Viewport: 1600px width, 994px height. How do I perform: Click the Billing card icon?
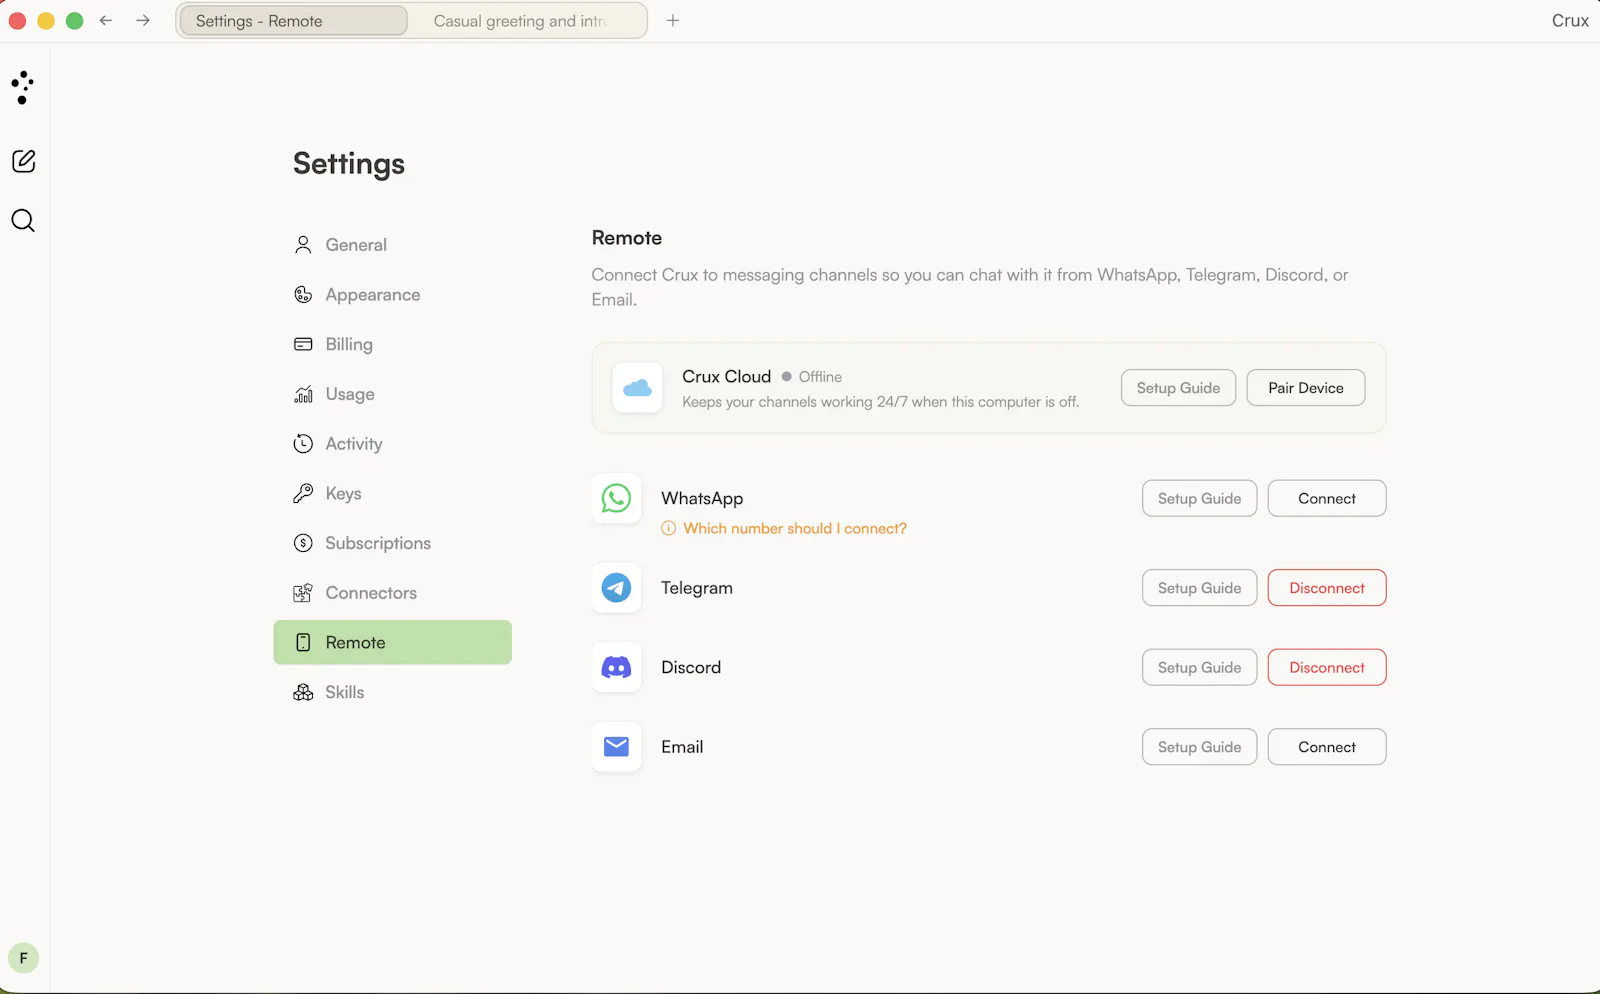[303, 344]
